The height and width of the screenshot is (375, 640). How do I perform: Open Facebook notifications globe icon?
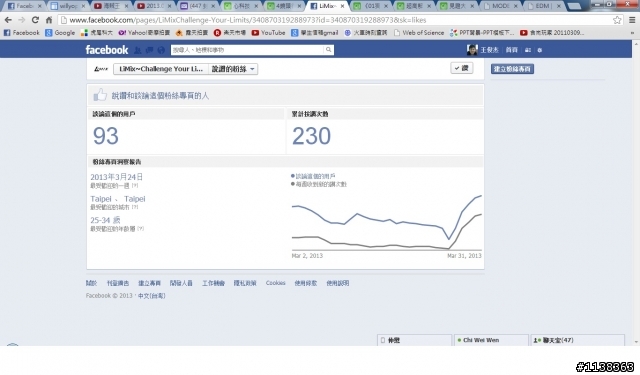tap(161, 50)
